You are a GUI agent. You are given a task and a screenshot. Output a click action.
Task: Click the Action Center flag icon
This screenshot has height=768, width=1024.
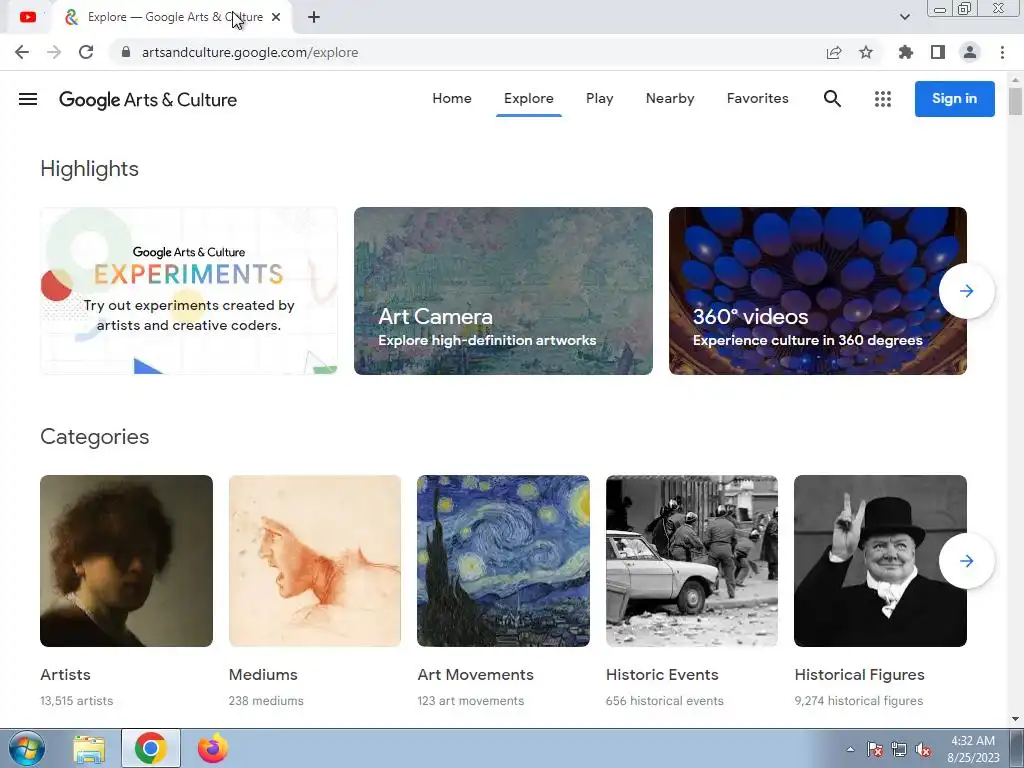(x=875, y=749)
